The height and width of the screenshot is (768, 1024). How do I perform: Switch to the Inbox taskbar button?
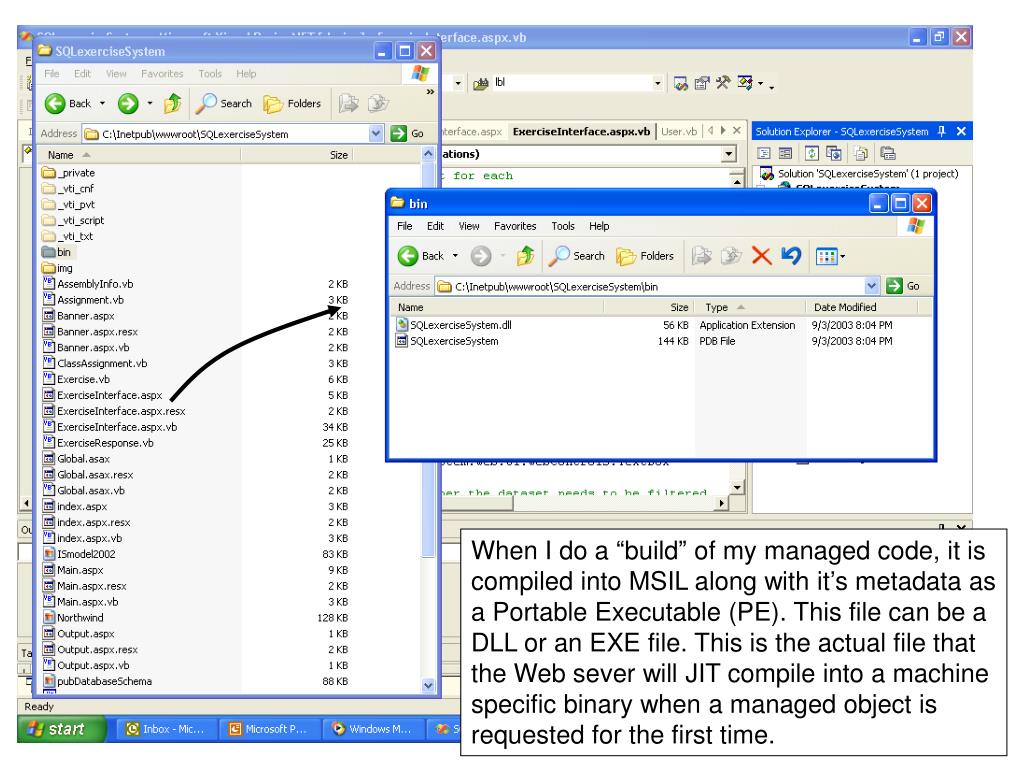click(x=165, y=729)
